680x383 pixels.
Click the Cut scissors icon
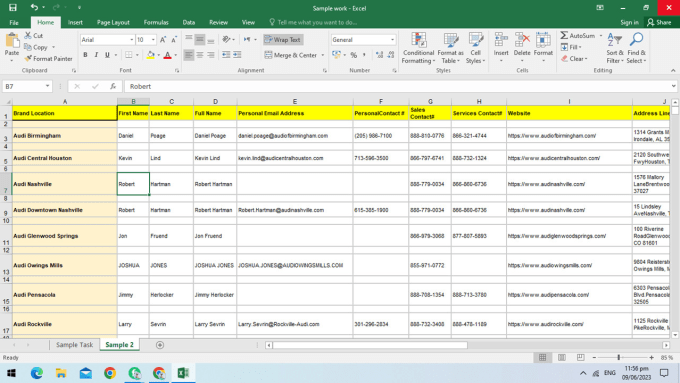tap(28, 36)
